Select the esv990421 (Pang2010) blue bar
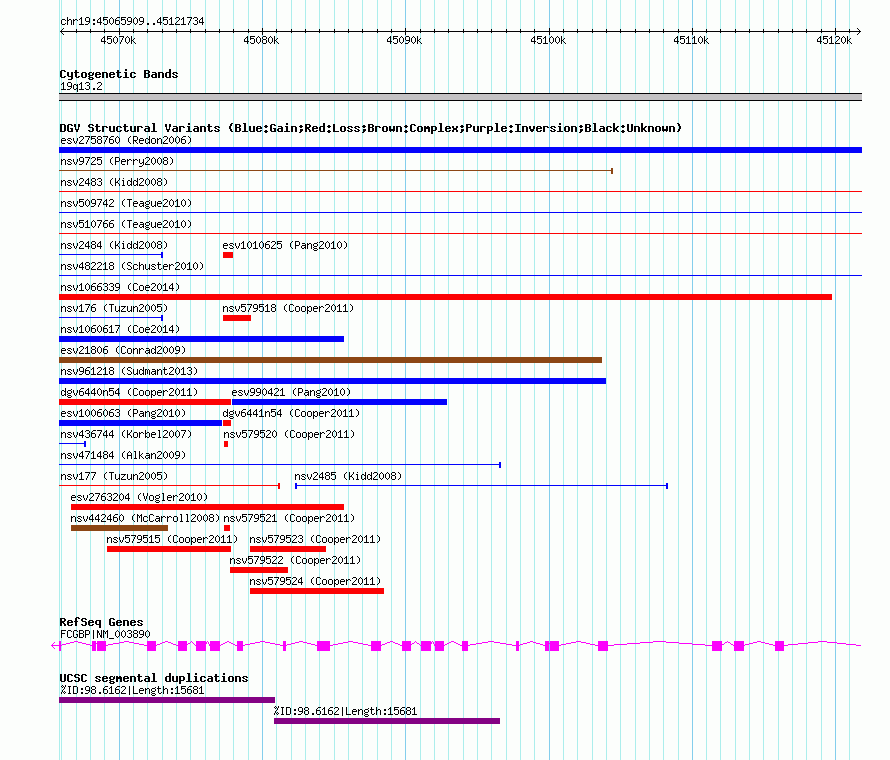890x760 pixels. (x=339, y=402)
